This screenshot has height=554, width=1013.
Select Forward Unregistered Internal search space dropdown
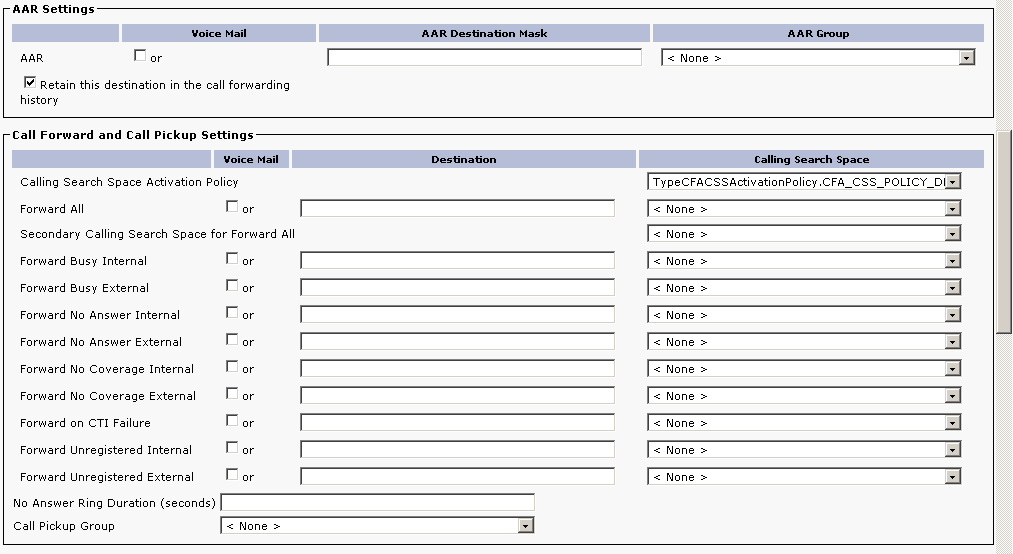[x=804, y=450]
